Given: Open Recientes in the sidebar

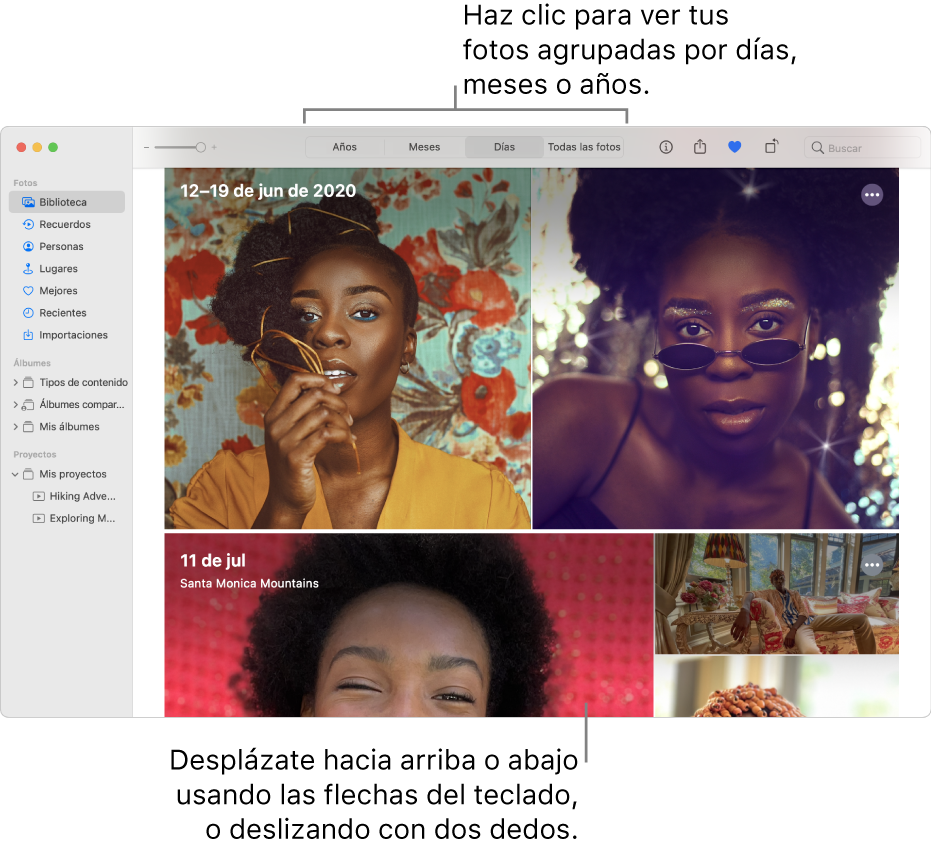Looking at the screenshot, I should (x=62, y=313).
